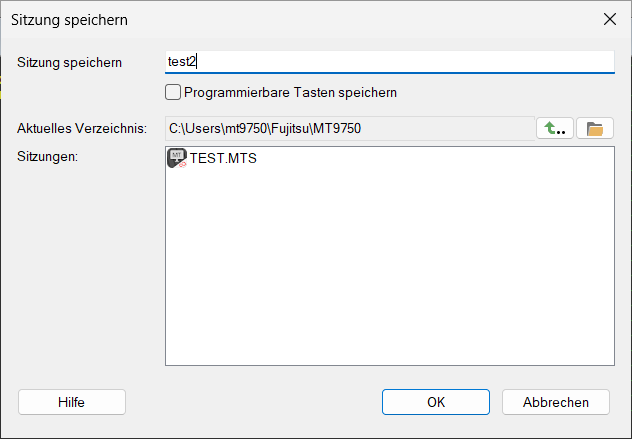The height and width of the screenshot is (439, 632).
Task: Click the TEST.MTS session file icon
Action: (177, 157)
